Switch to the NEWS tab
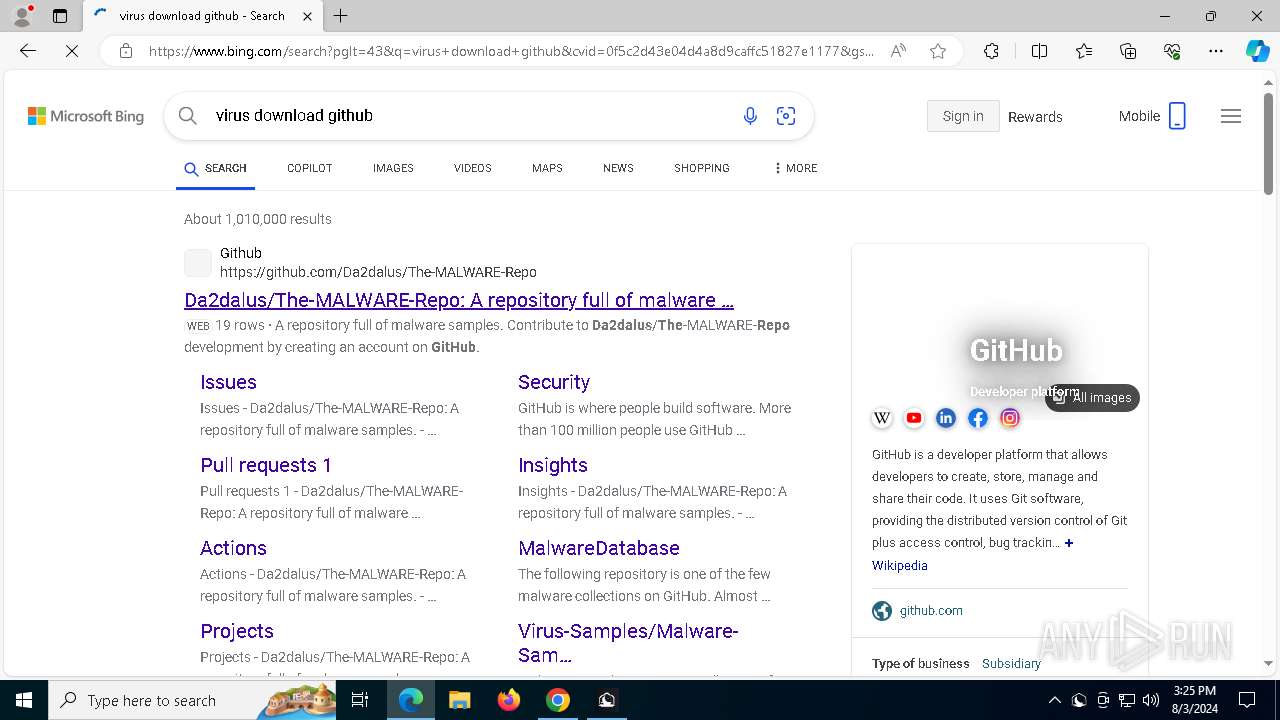 [x=618, y=168]
